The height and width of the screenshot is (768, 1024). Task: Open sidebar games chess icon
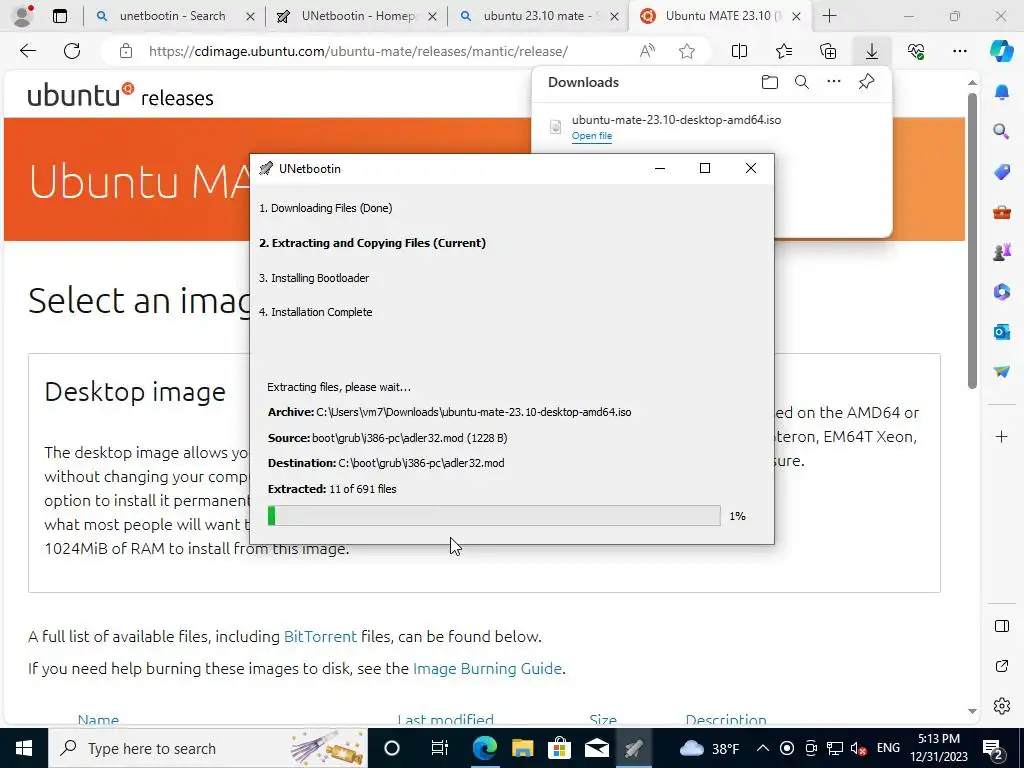click(x=1002, y=251)
